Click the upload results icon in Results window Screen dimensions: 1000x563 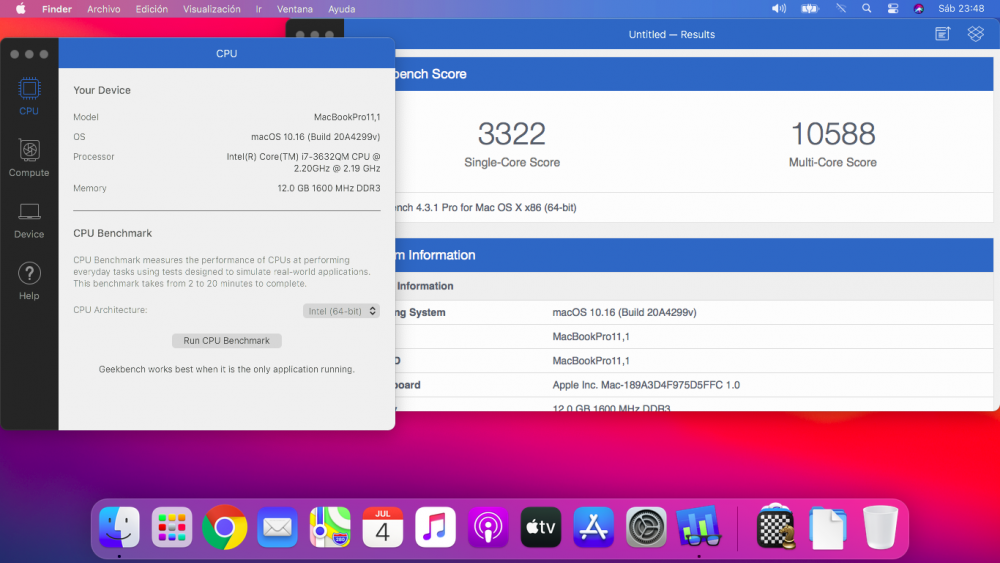click(x=943, y=34)
